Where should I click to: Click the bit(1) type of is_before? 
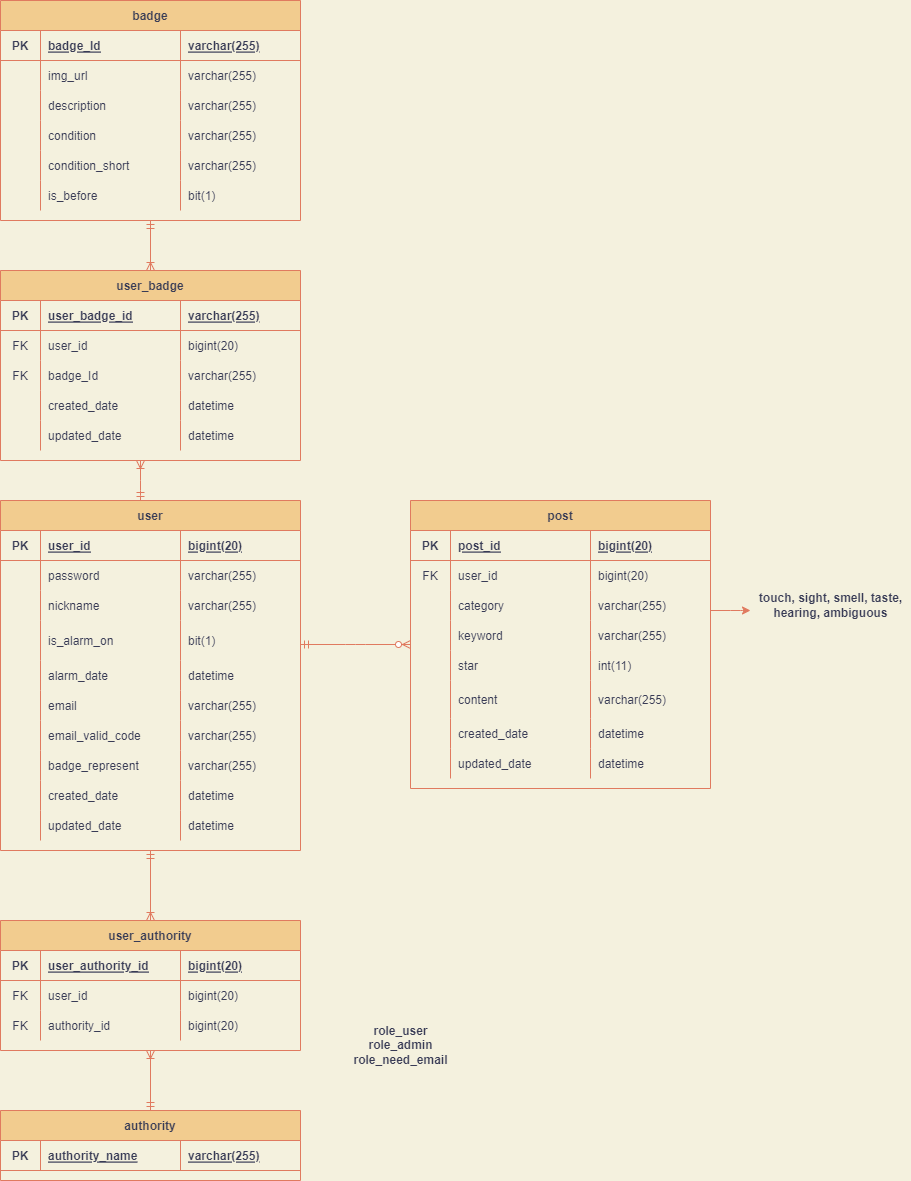click(x=202, y=196)
